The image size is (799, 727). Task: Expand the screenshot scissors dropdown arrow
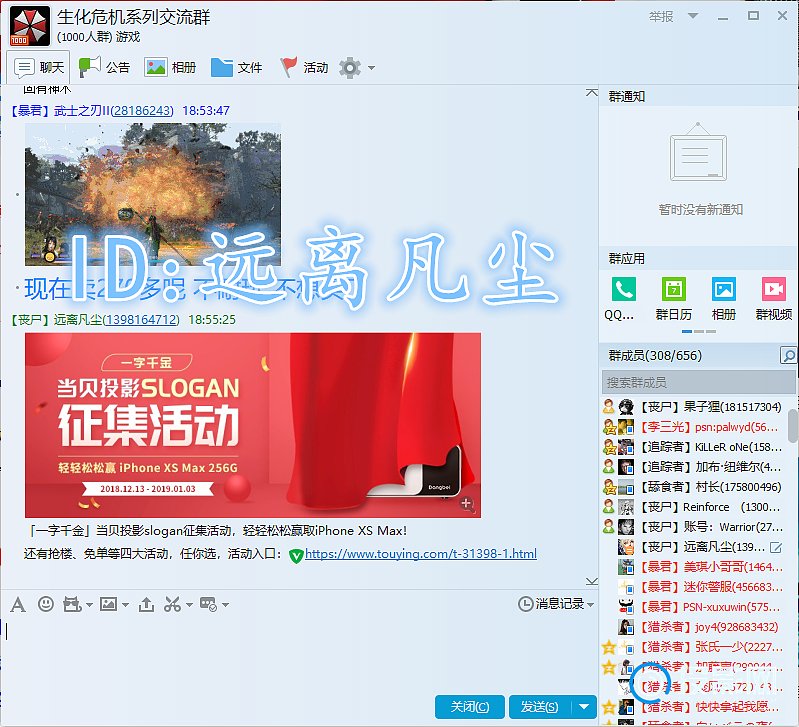pos(189,605)
